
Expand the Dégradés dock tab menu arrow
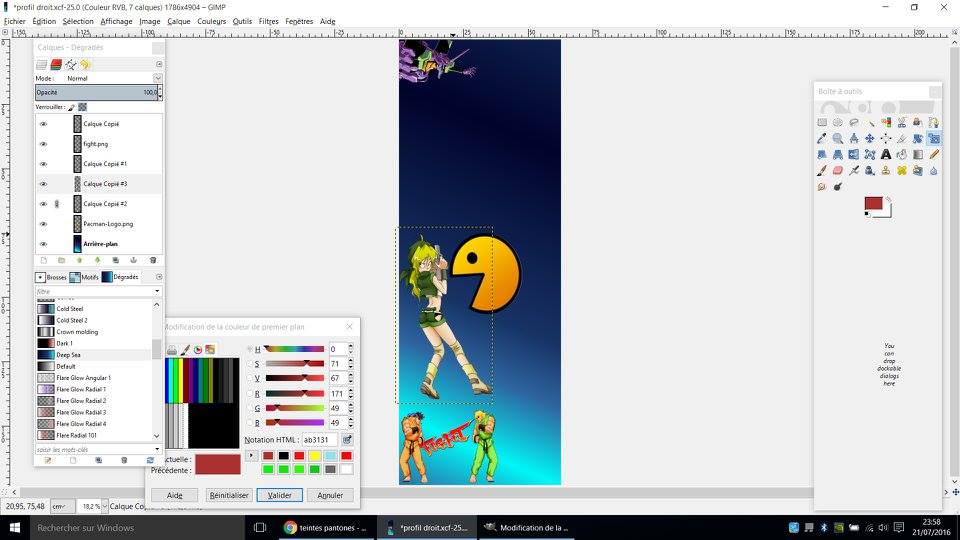[159, 277]
